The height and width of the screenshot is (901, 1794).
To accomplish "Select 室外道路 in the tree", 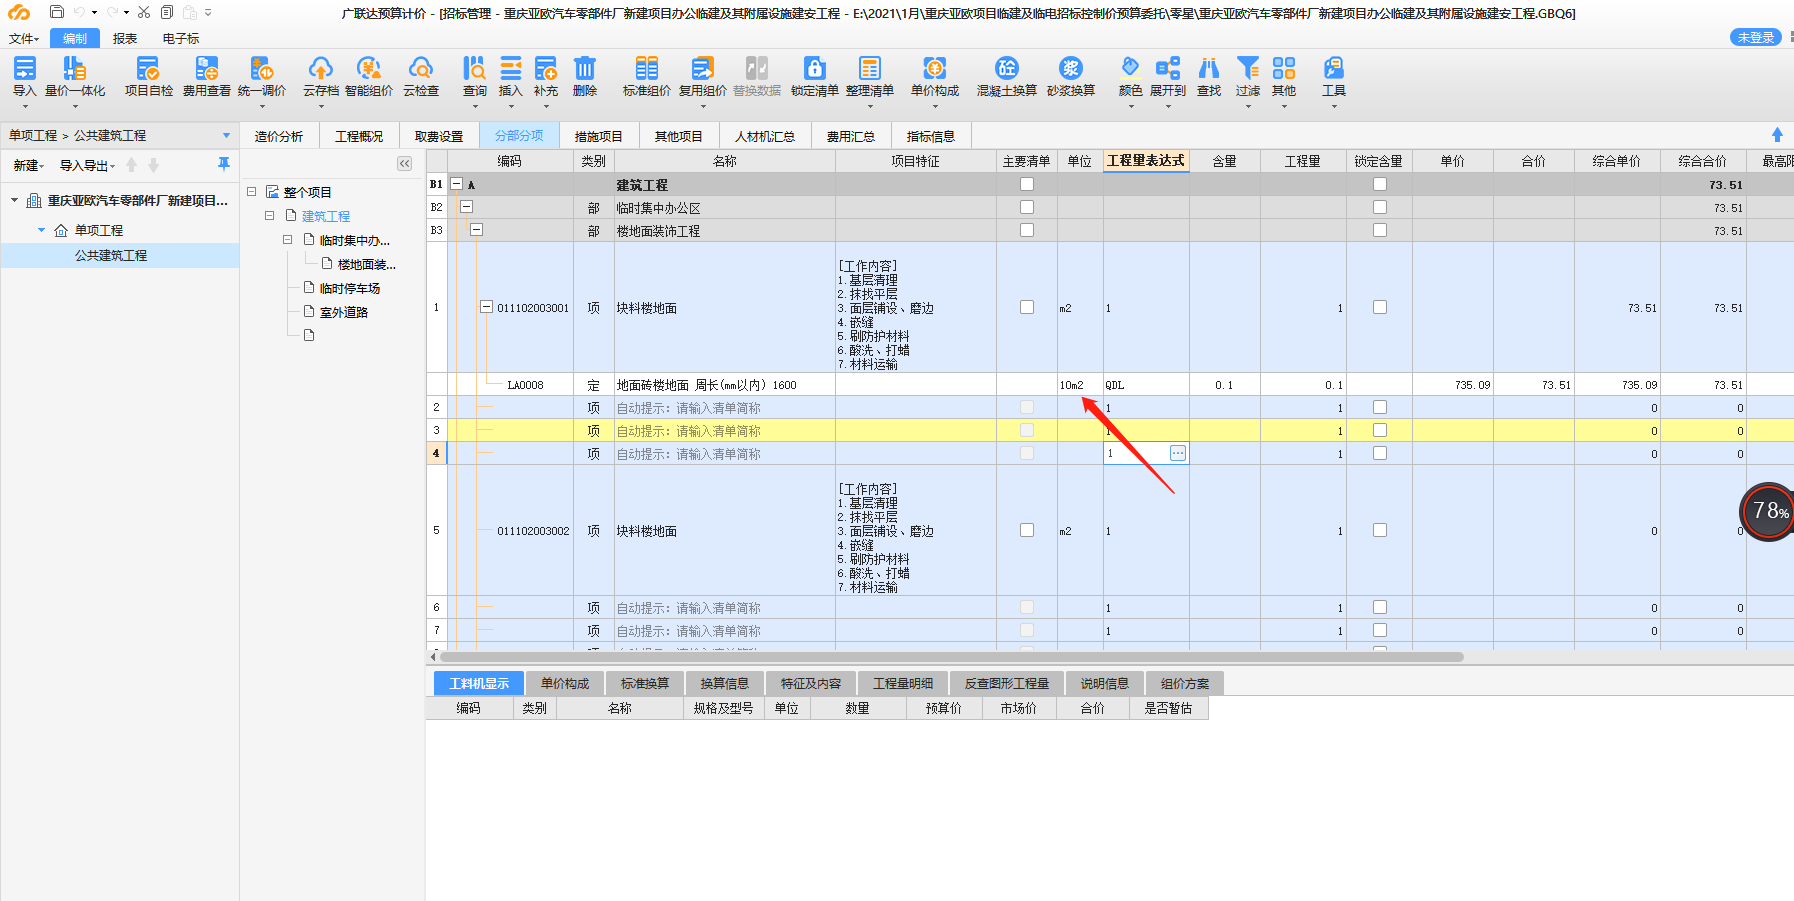I will 344,312.
